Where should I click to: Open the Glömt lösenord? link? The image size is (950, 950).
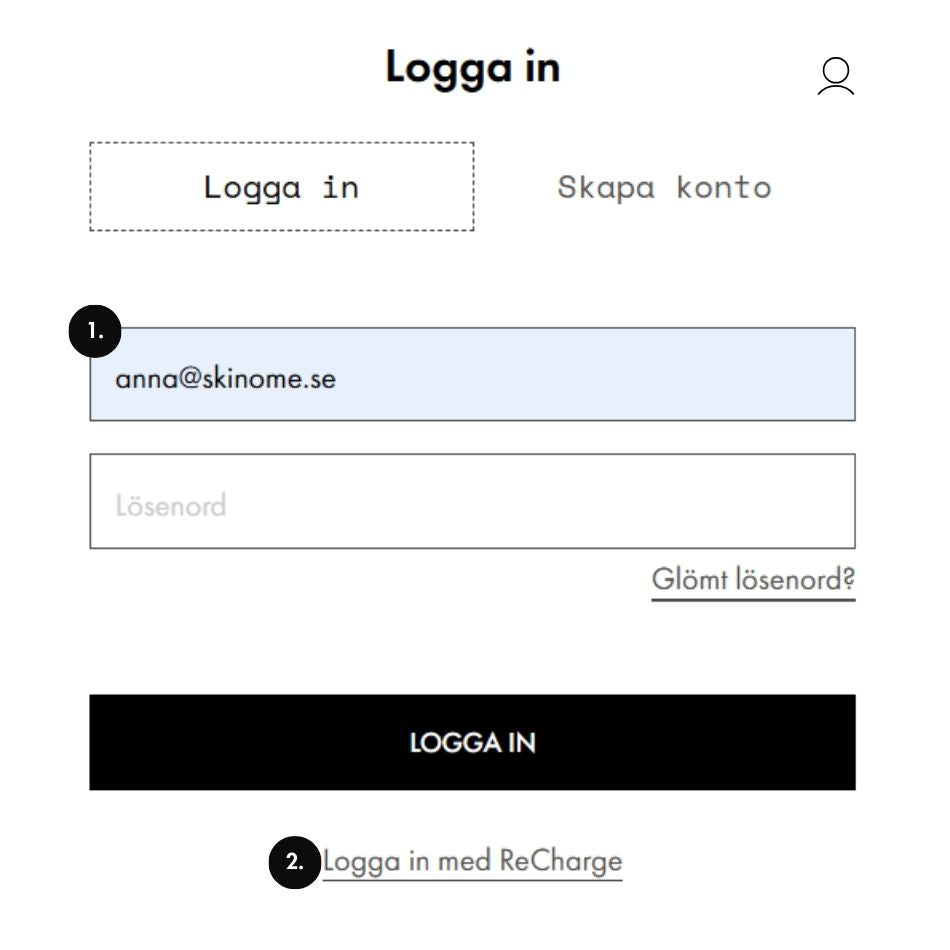753,579
